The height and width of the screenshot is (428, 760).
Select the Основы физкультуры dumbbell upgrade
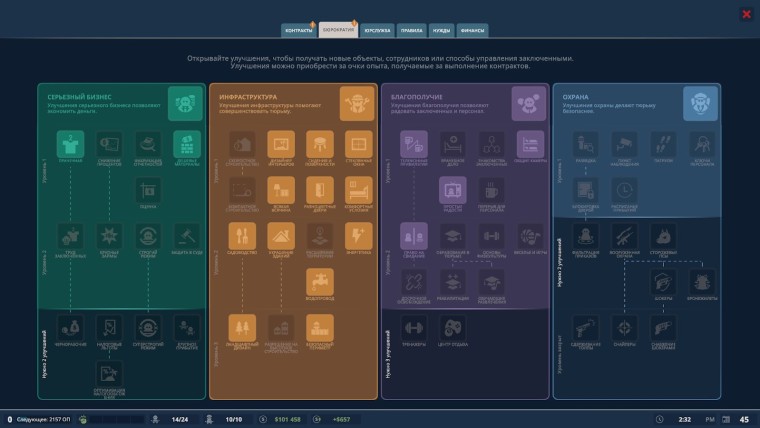tap(491, 236)
